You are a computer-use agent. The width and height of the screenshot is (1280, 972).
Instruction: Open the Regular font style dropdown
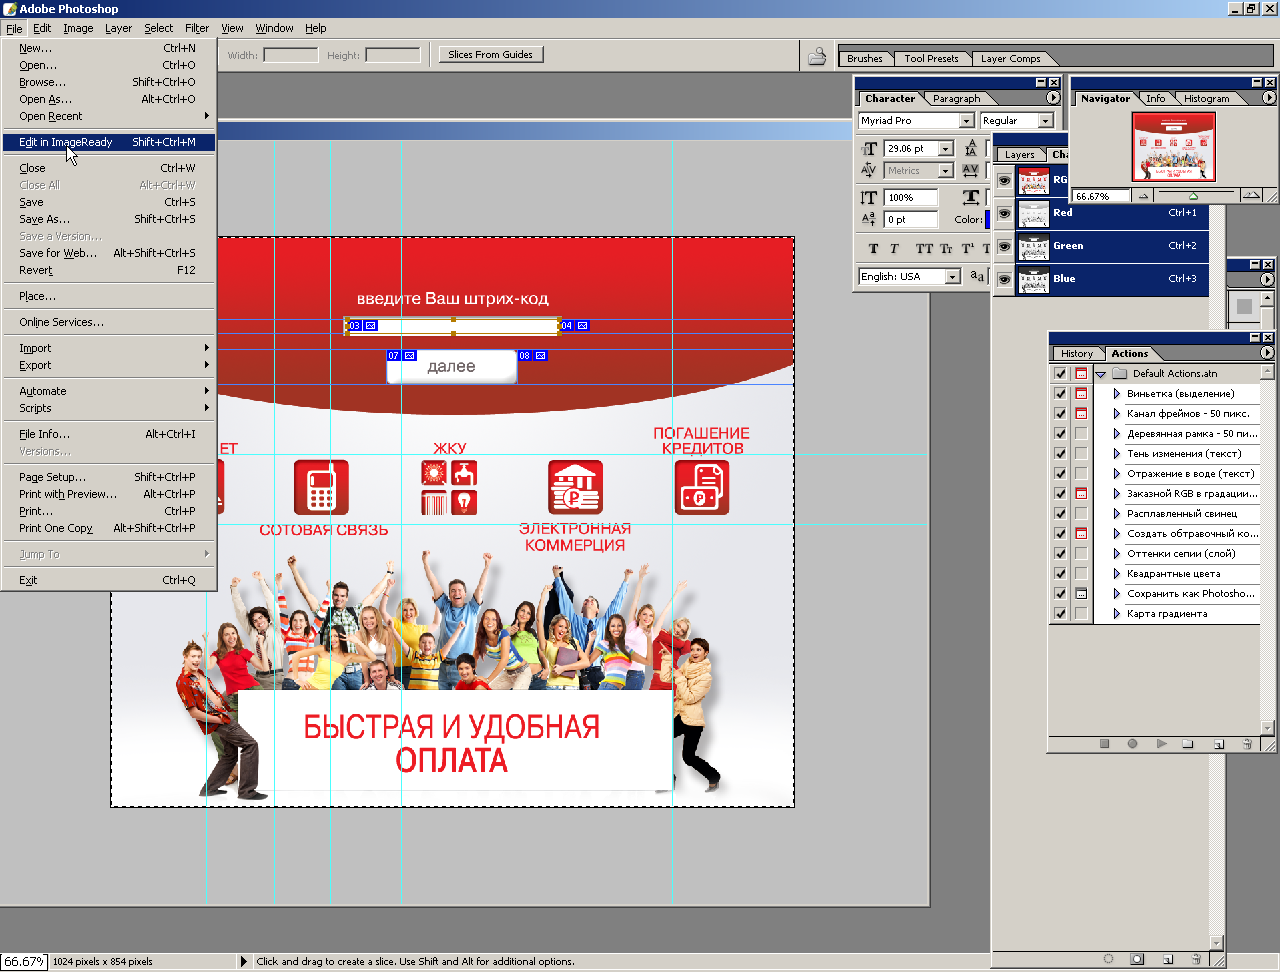(1046, 121)
